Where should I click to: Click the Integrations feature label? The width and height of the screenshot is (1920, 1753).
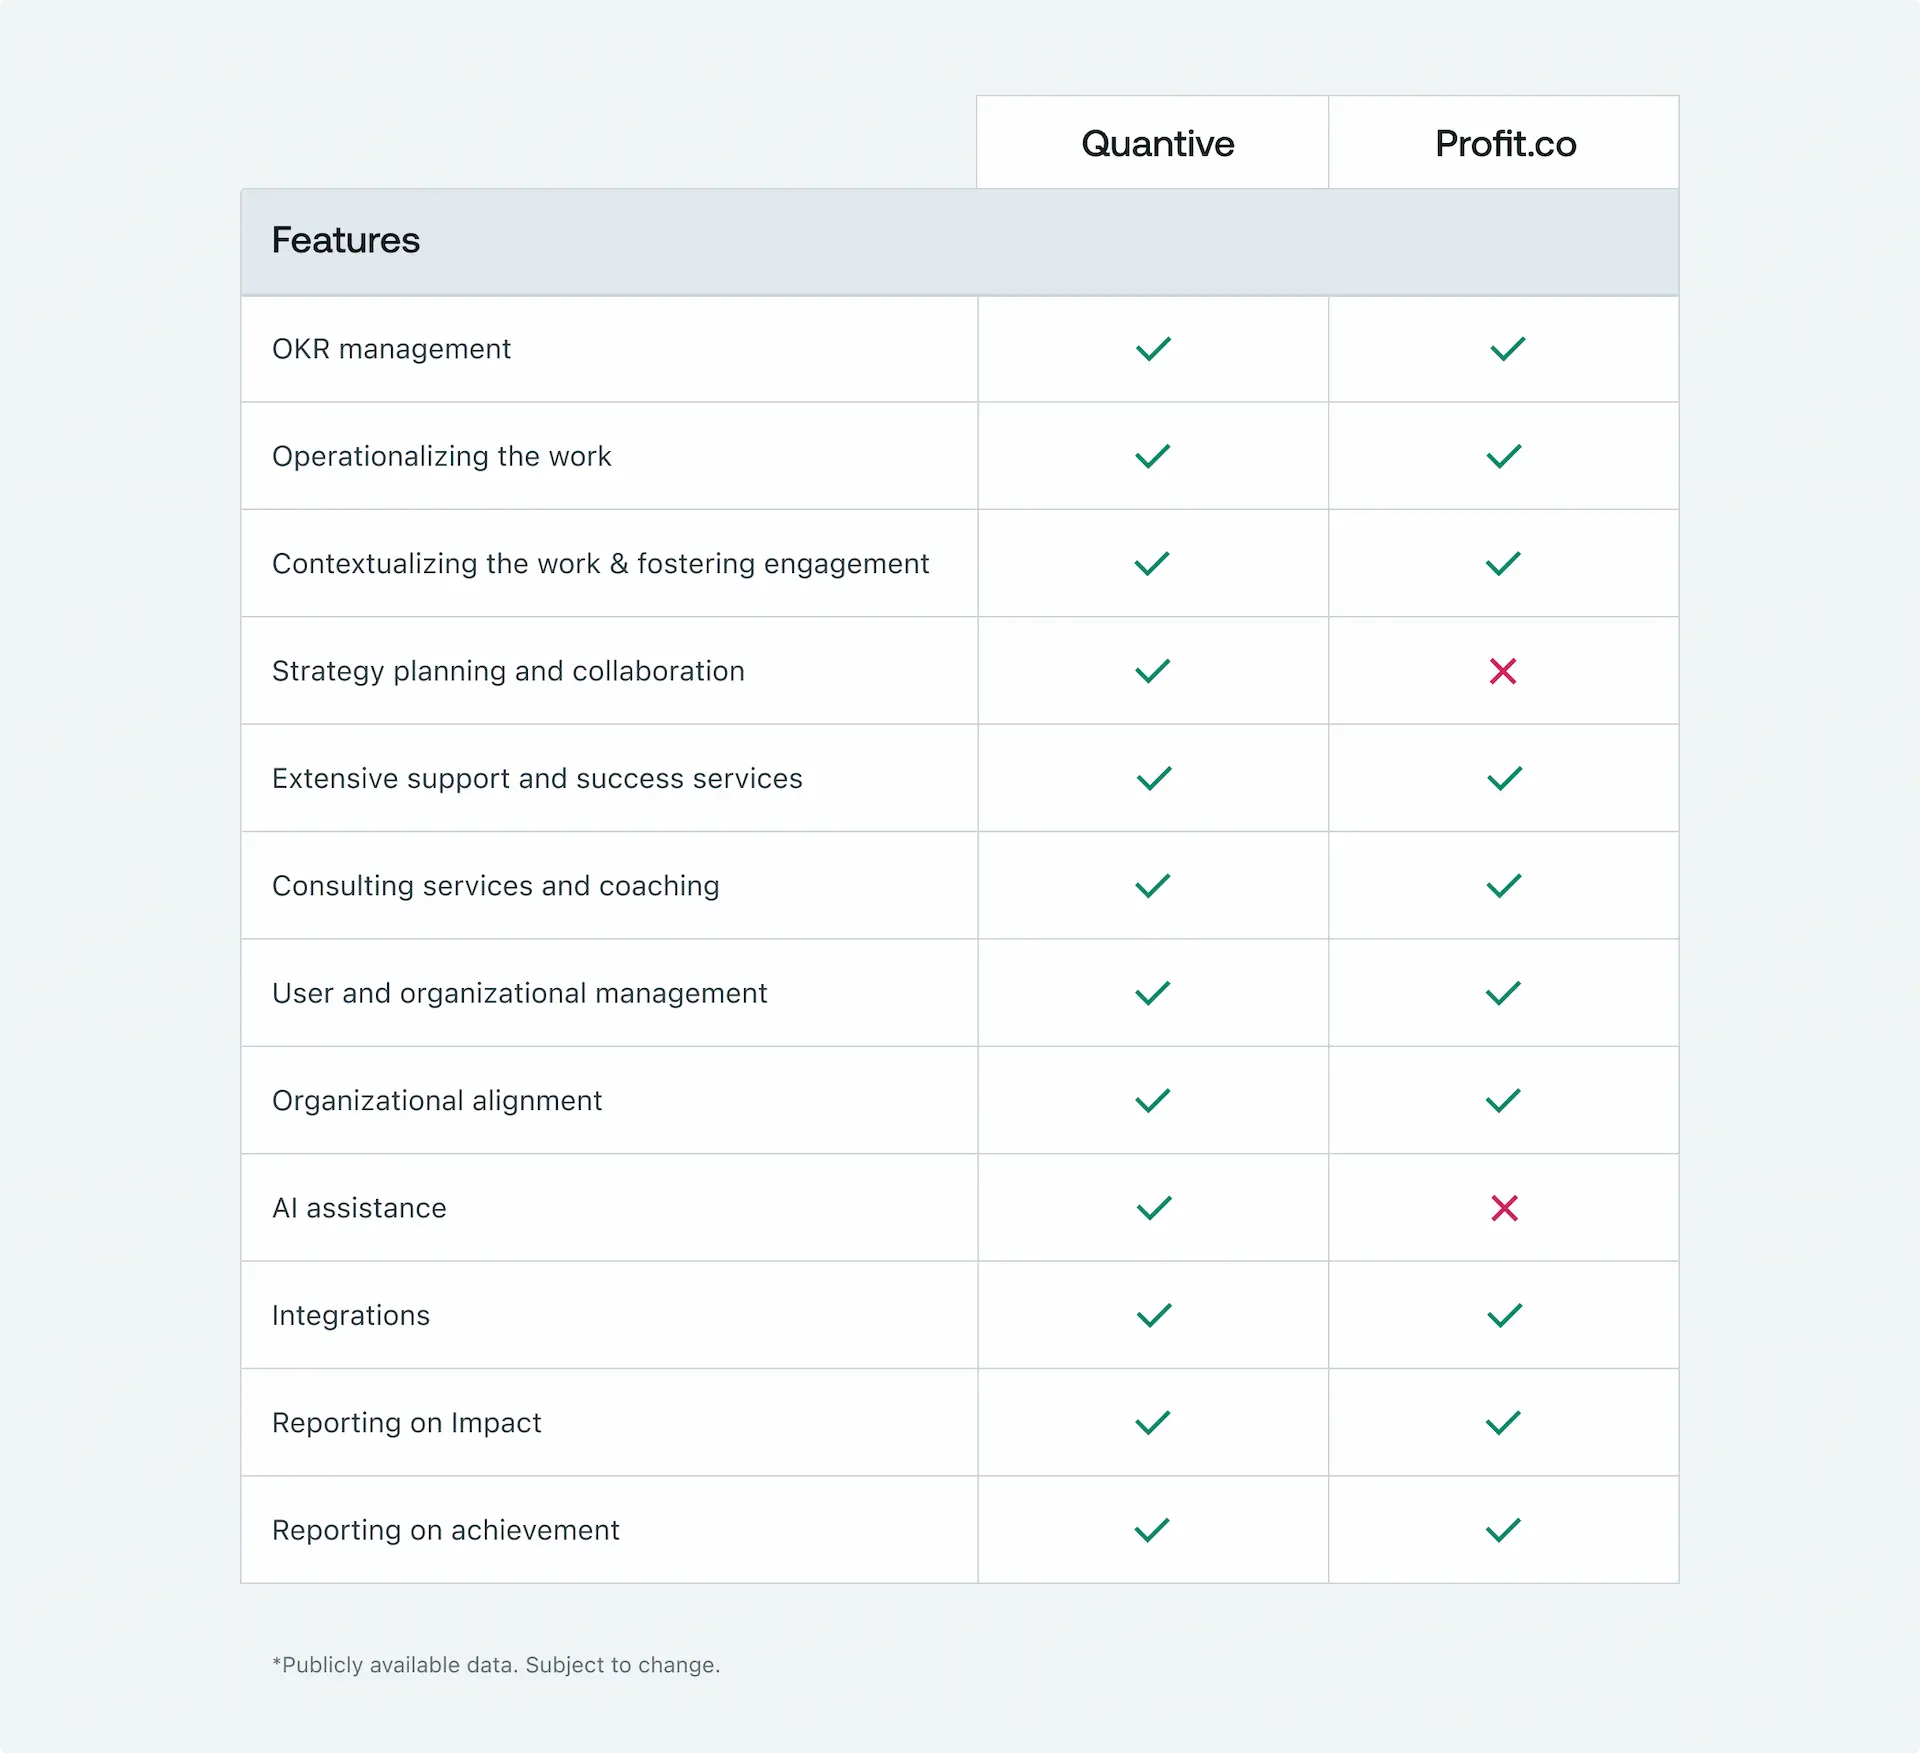351,1315
